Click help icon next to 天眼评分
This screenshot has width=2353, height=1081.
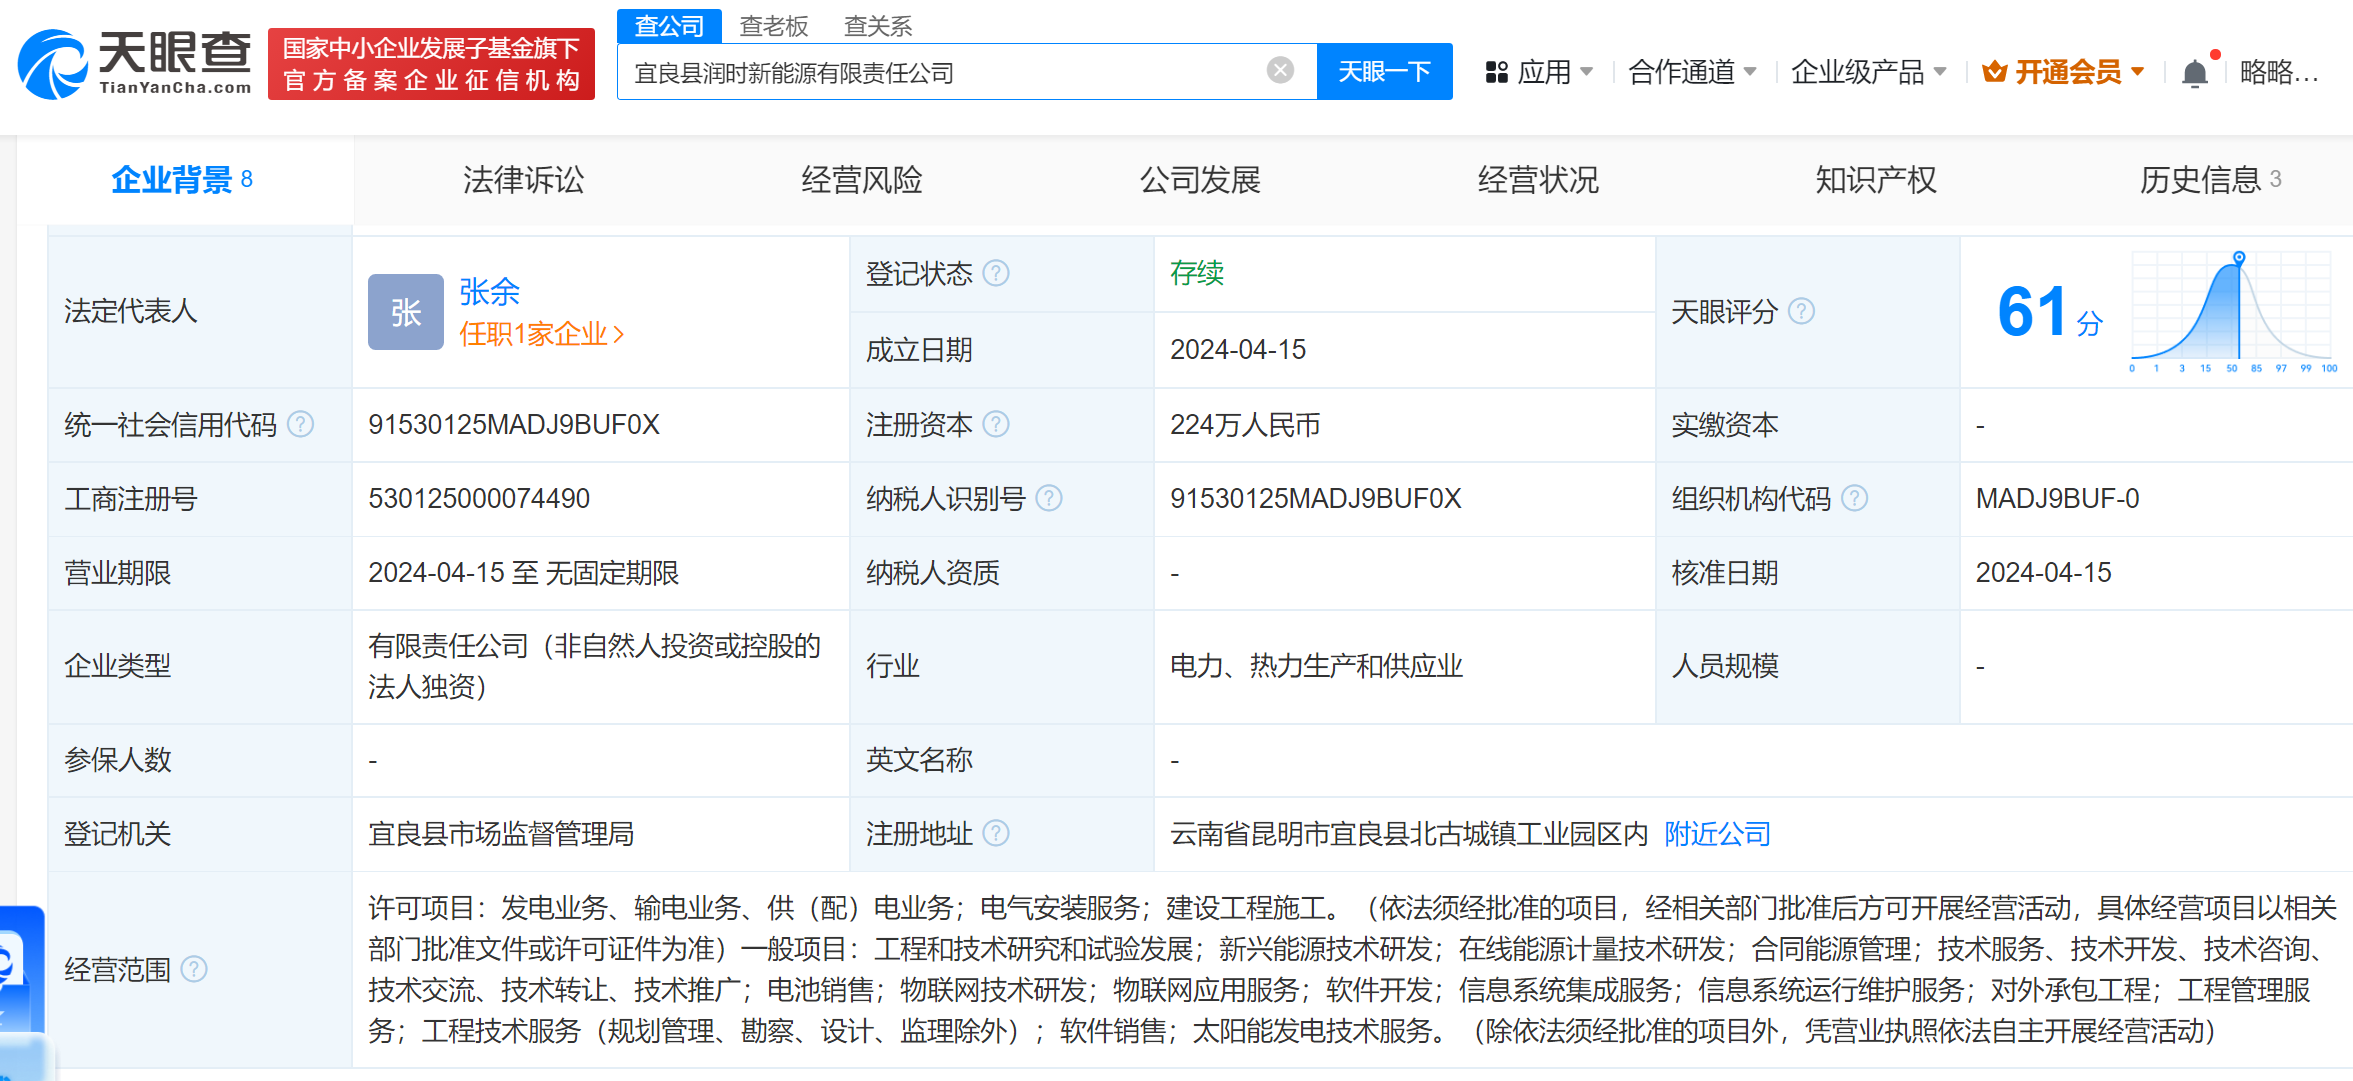pos(1801,311)
